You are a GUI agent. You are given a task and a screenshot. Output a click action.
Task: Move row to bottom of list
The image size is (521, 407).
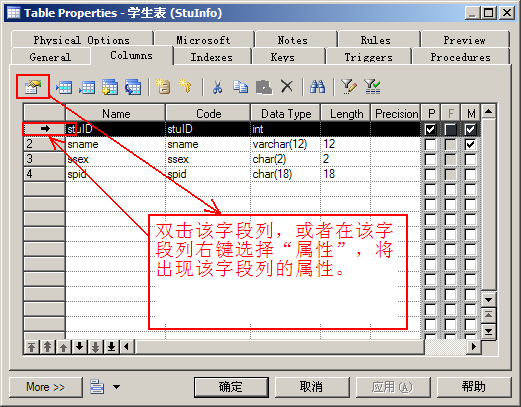111,347
